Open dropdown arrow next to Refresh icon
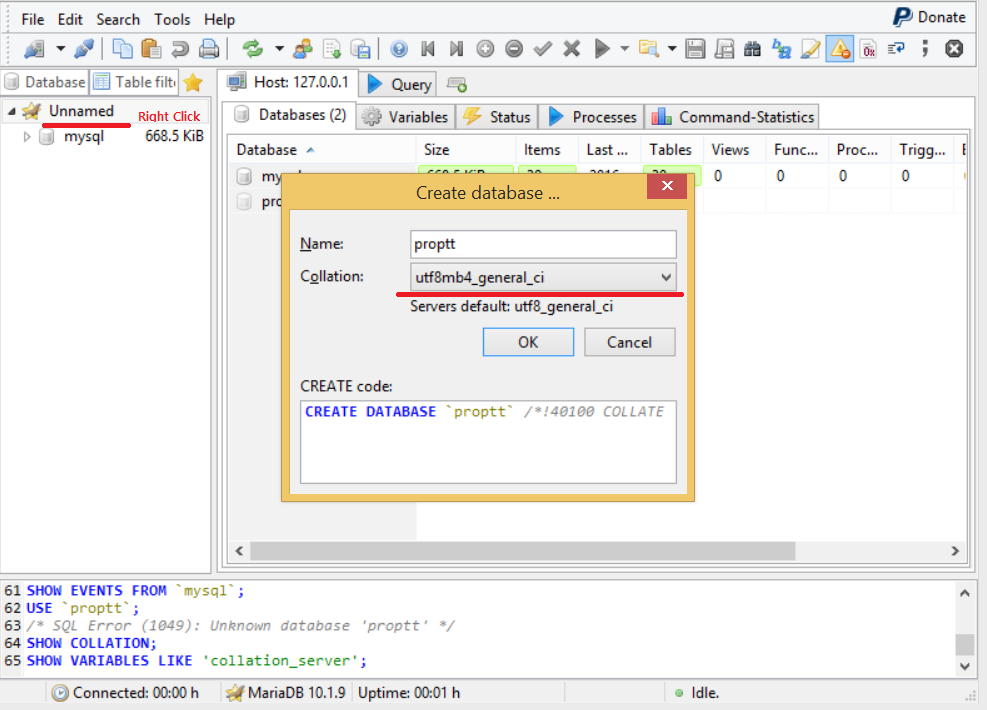This screenshot has width=987, height=710. tap(279, 48)
